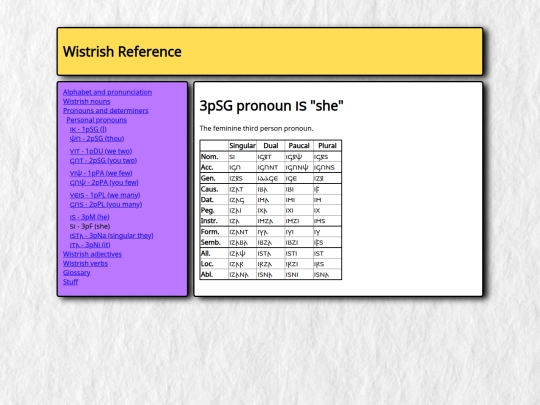The image size is (540, 405).
Task: Click the Loc. row label
Action: click(214, 264)
